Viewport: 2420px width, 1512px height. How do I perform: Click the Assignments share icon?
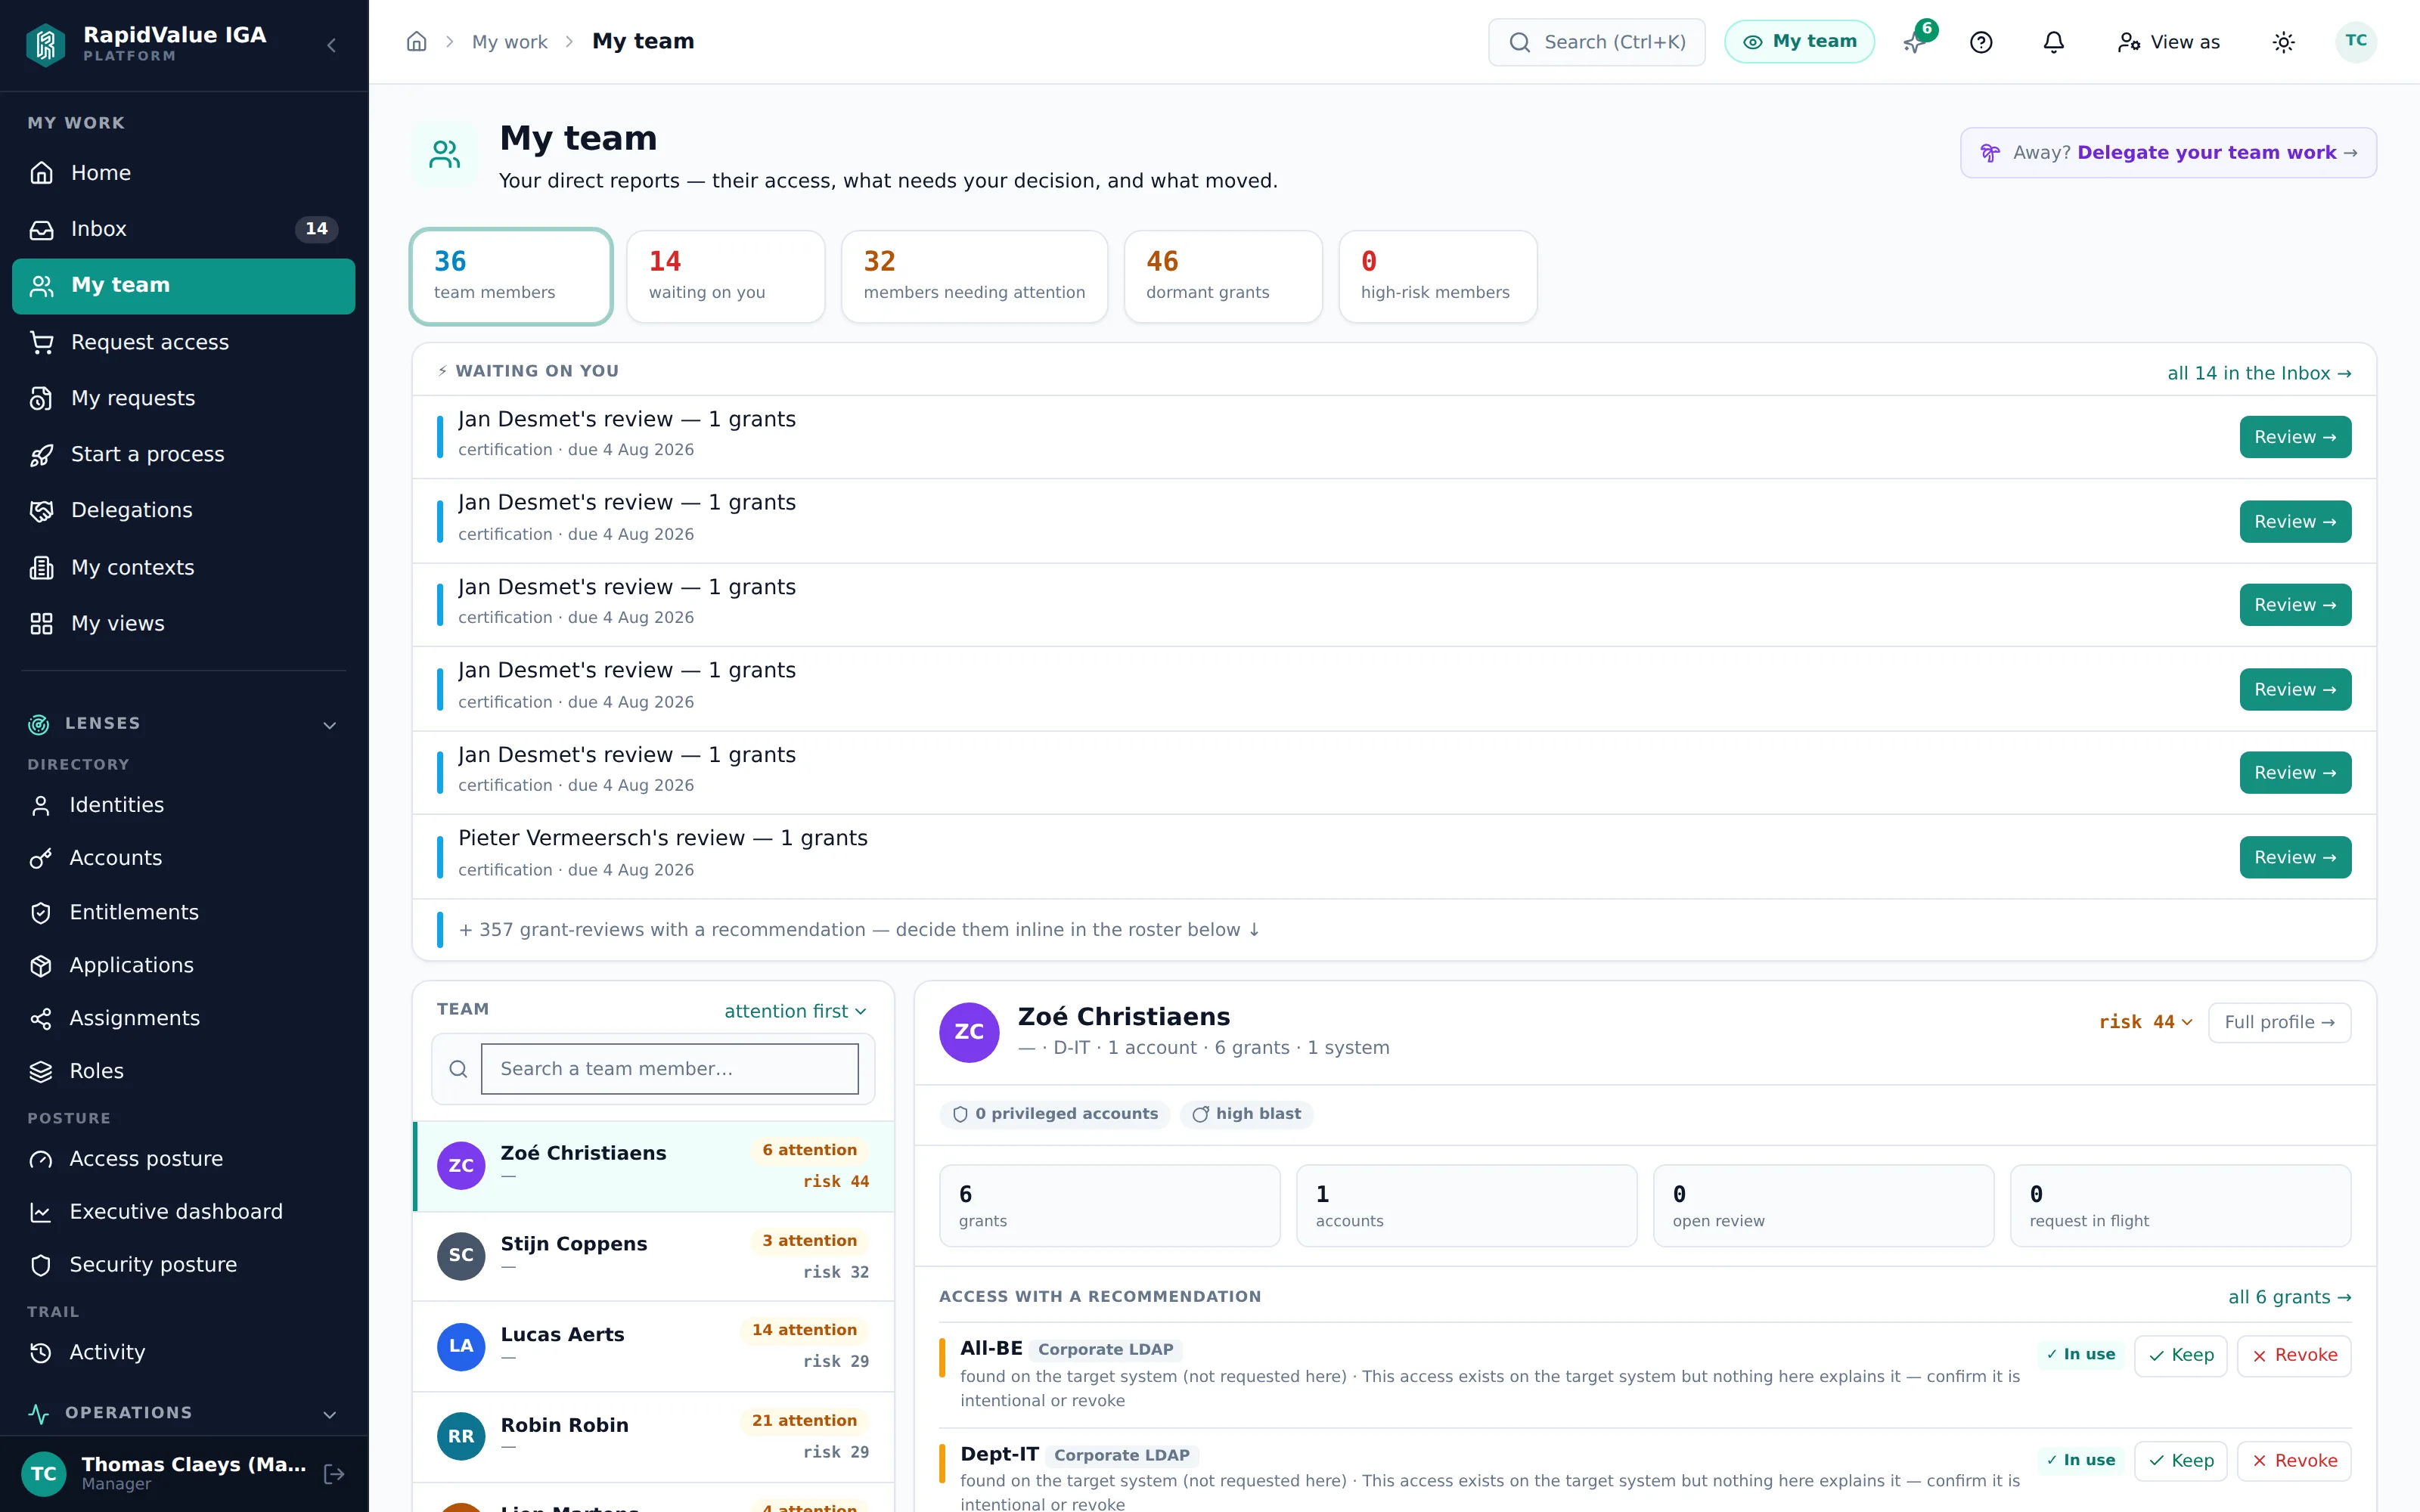[40, 1018]
